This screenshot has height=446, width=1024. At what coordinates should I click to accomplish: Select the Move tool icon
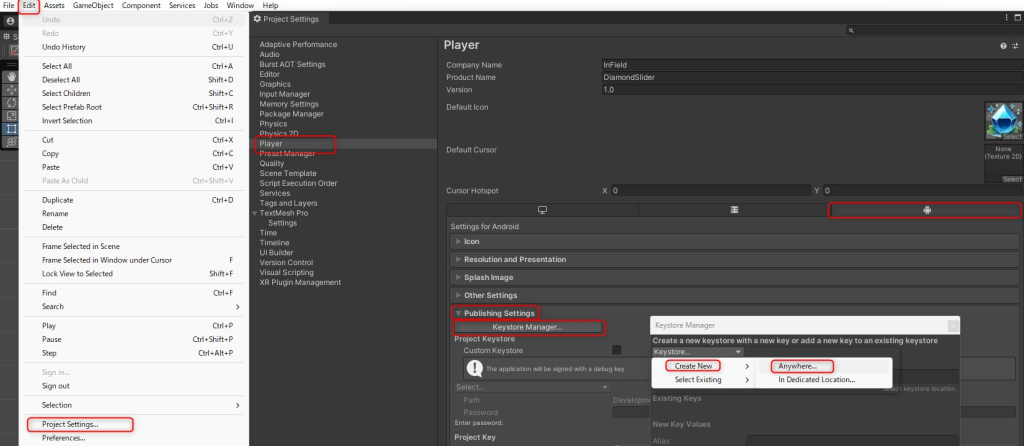point(11,89)
